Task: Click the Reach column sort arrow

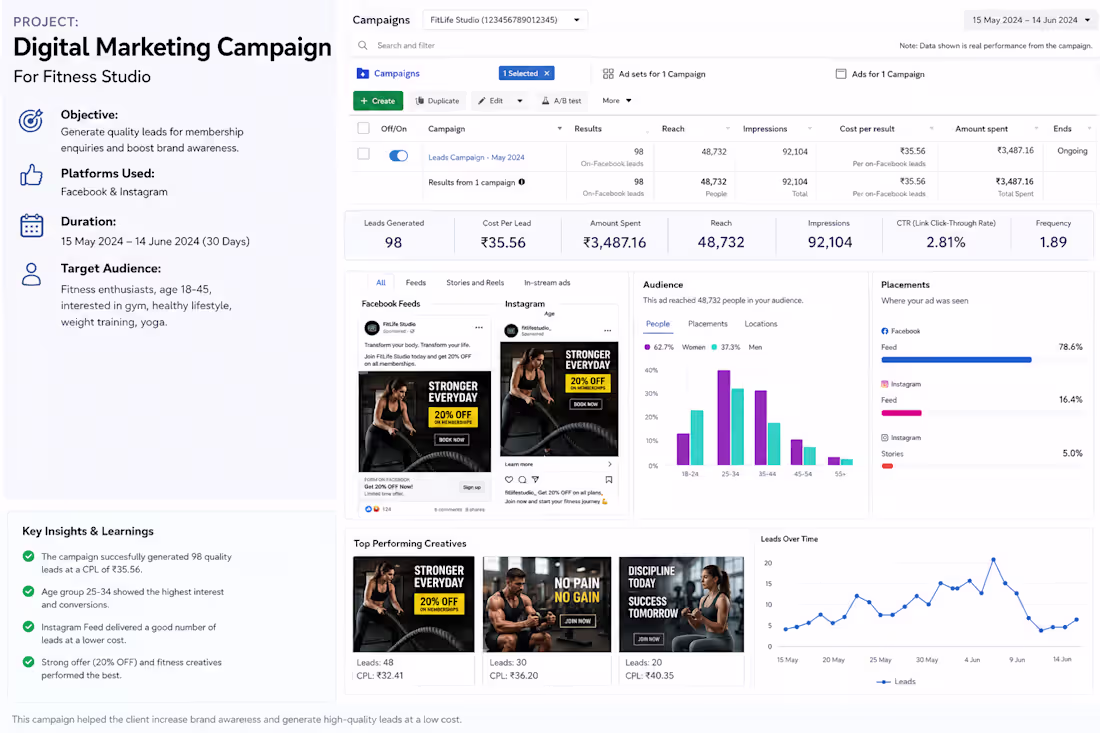Action: pyautogui.click(x=727, y=129)
